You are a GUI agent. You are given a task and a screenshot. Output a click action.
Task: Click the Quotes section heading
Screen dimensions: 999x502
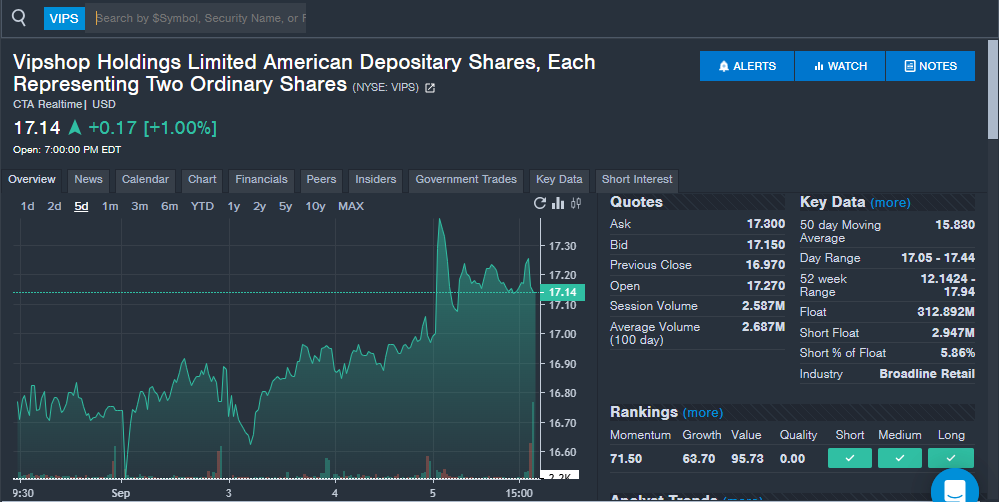pos(636,203)
